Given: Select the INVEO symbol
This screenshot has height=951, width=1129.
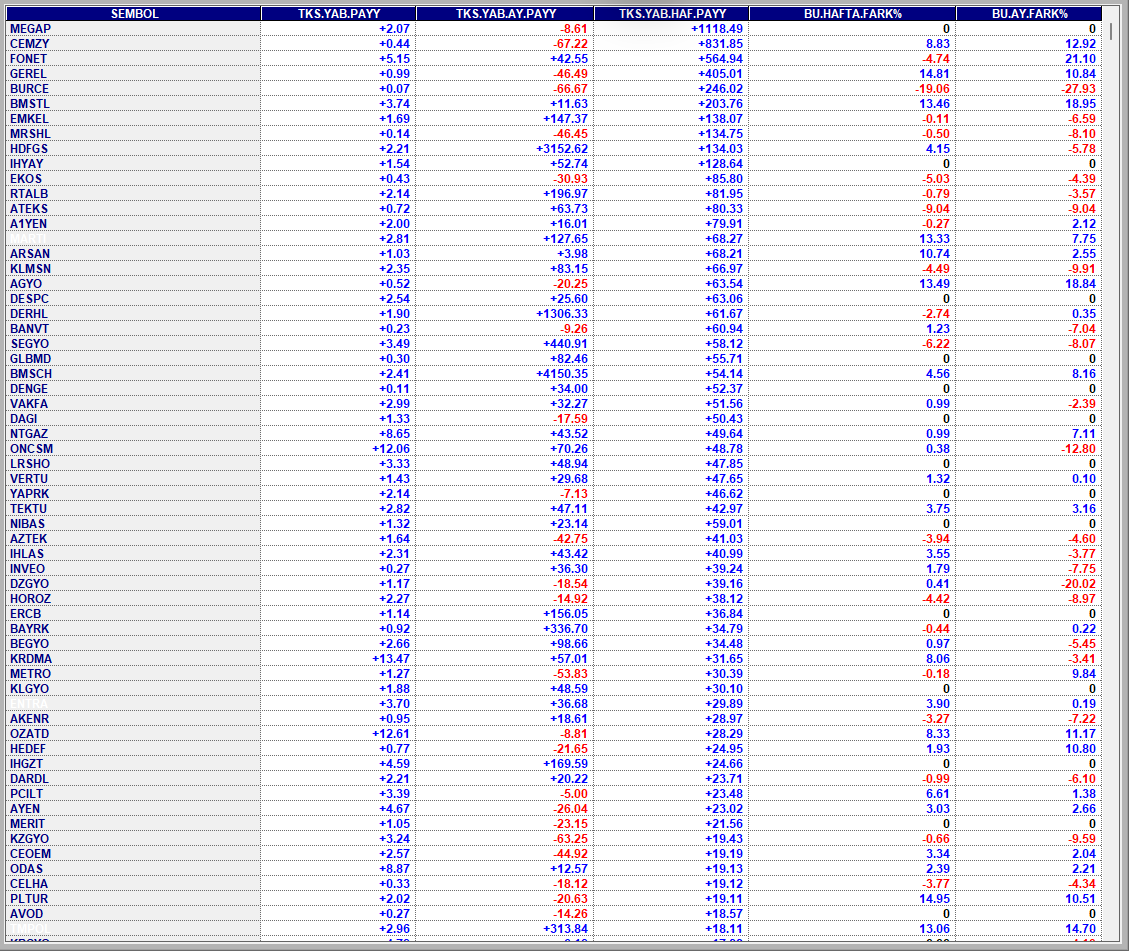Looking at the screenshot, I should point(27,569).
